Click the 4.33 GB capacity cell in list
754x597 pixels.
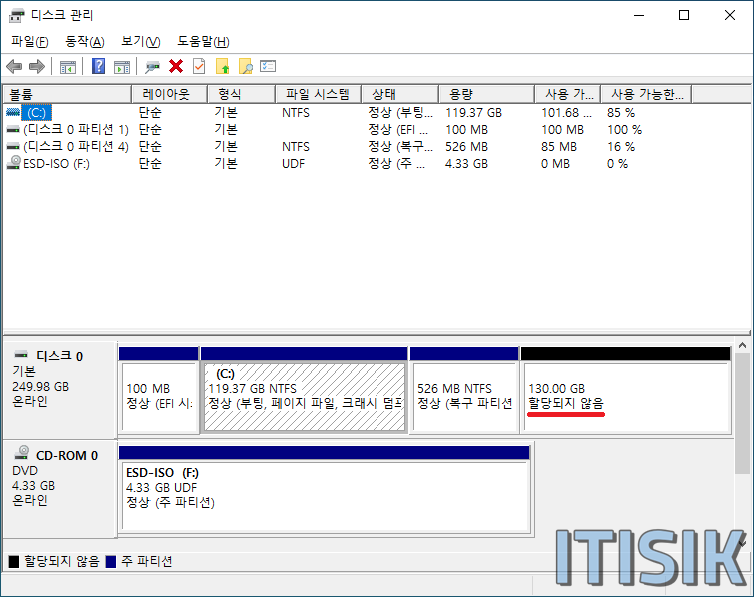(466, 164)
